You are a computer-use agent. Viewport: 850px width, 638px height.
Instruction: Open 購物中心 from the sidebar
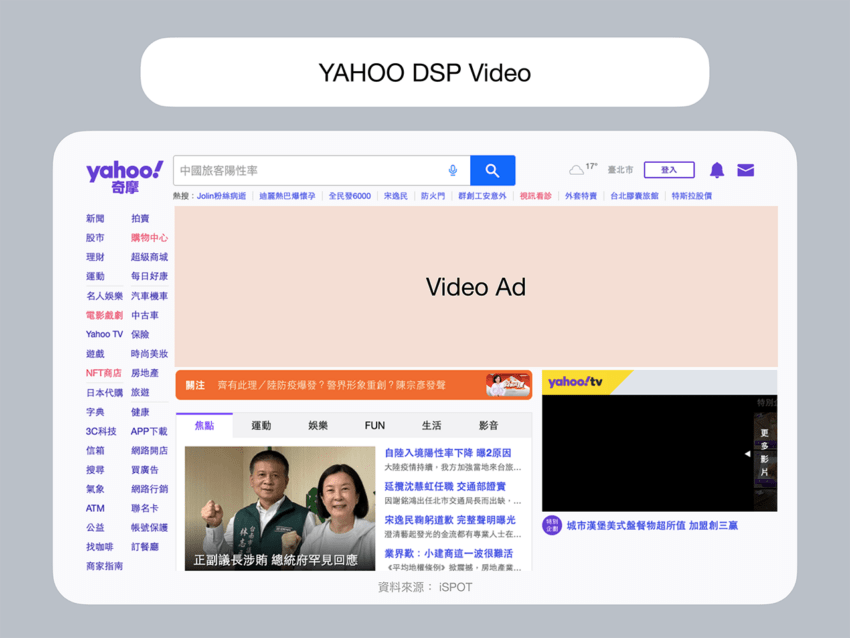pos(148,237)
